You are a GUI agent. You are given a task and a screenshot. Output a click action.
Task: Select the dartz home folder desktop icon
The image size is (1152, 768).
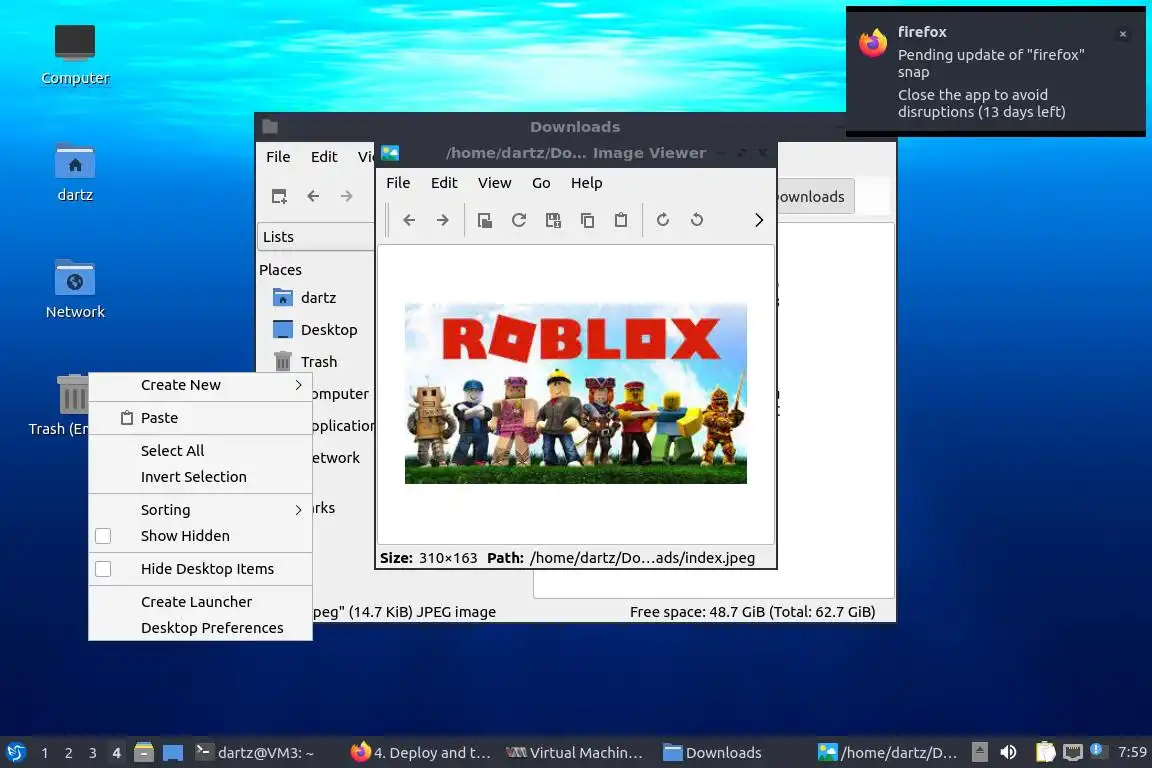[75, 172]
